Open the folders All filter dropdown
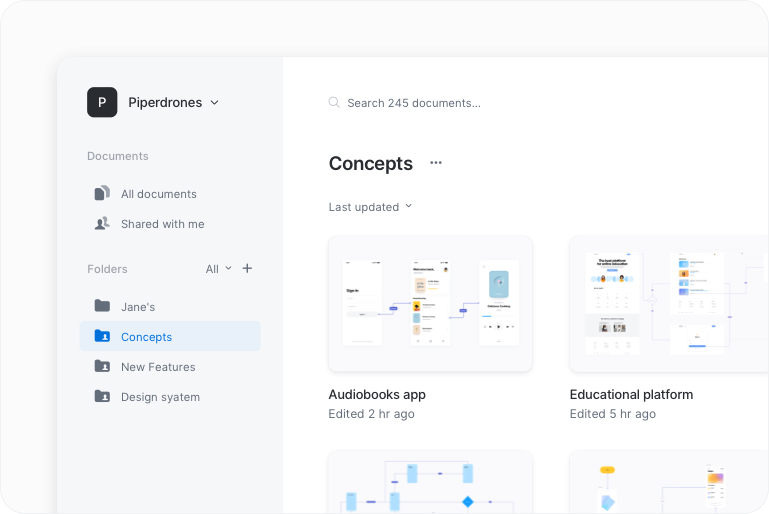 (x=218, y=269)
